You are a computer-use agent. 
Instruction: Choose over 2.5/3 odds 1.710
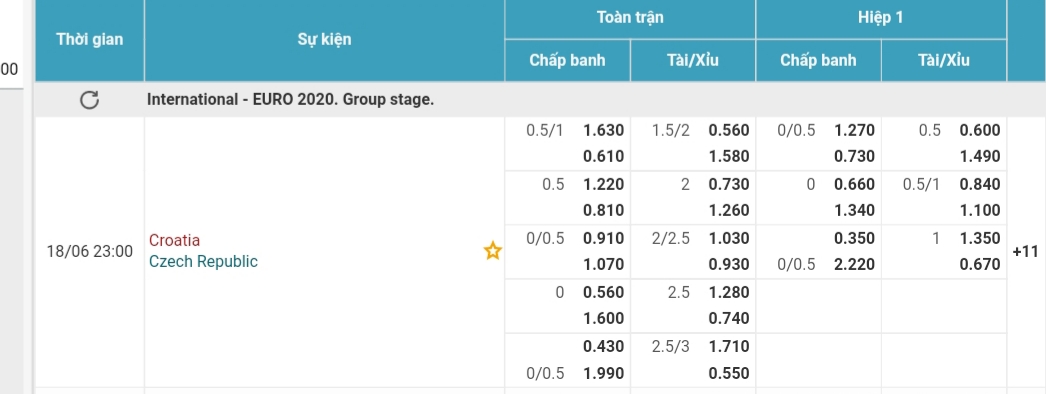click(x=728, y=347)
